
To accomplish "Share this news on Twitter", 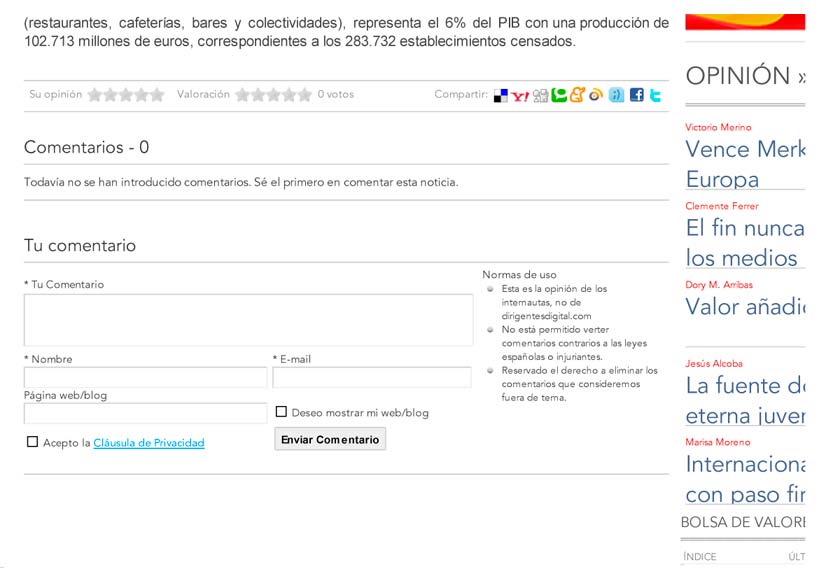I will [655, 96].
